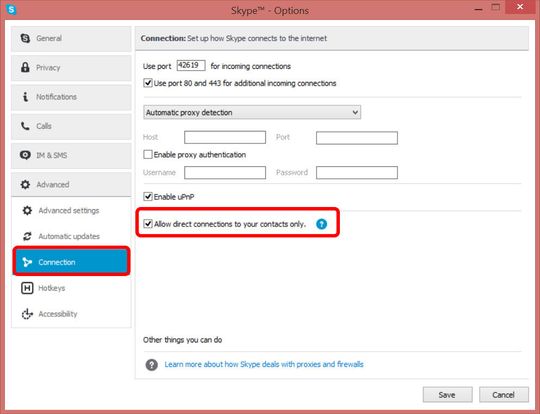Click the incoming connections port field
The height and width of the screenshot is (414, 540).
pyautogui.click(x=191, y=65)
